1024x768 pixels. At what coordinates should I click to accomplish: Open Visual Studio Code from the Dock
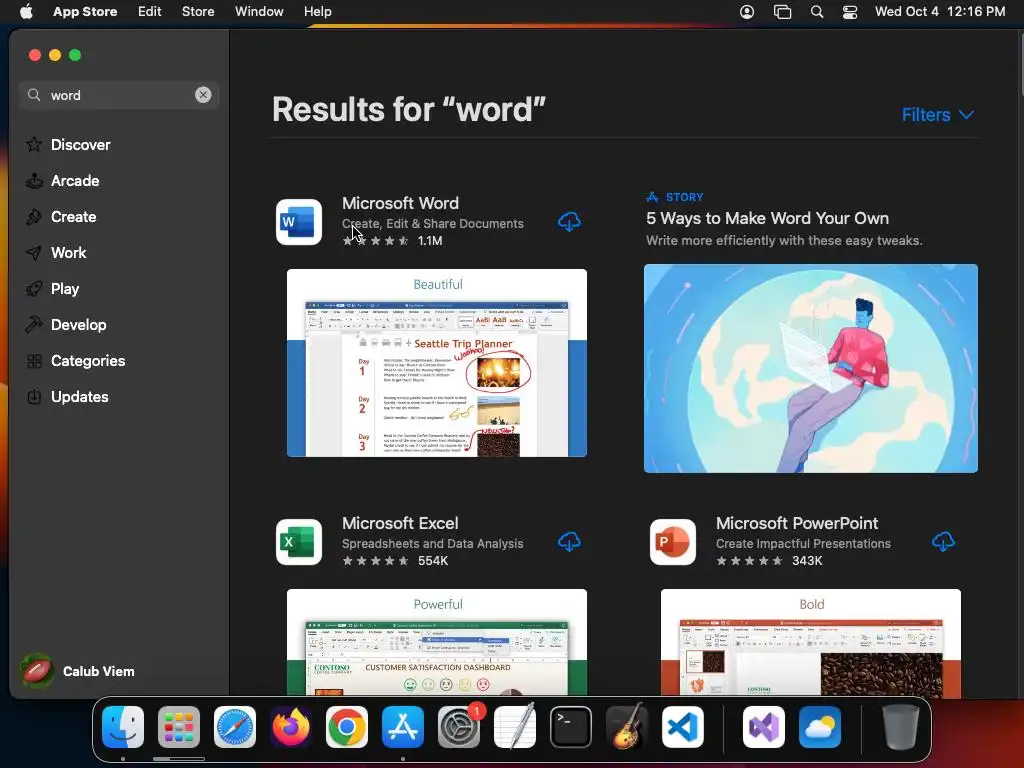[683, 727]
